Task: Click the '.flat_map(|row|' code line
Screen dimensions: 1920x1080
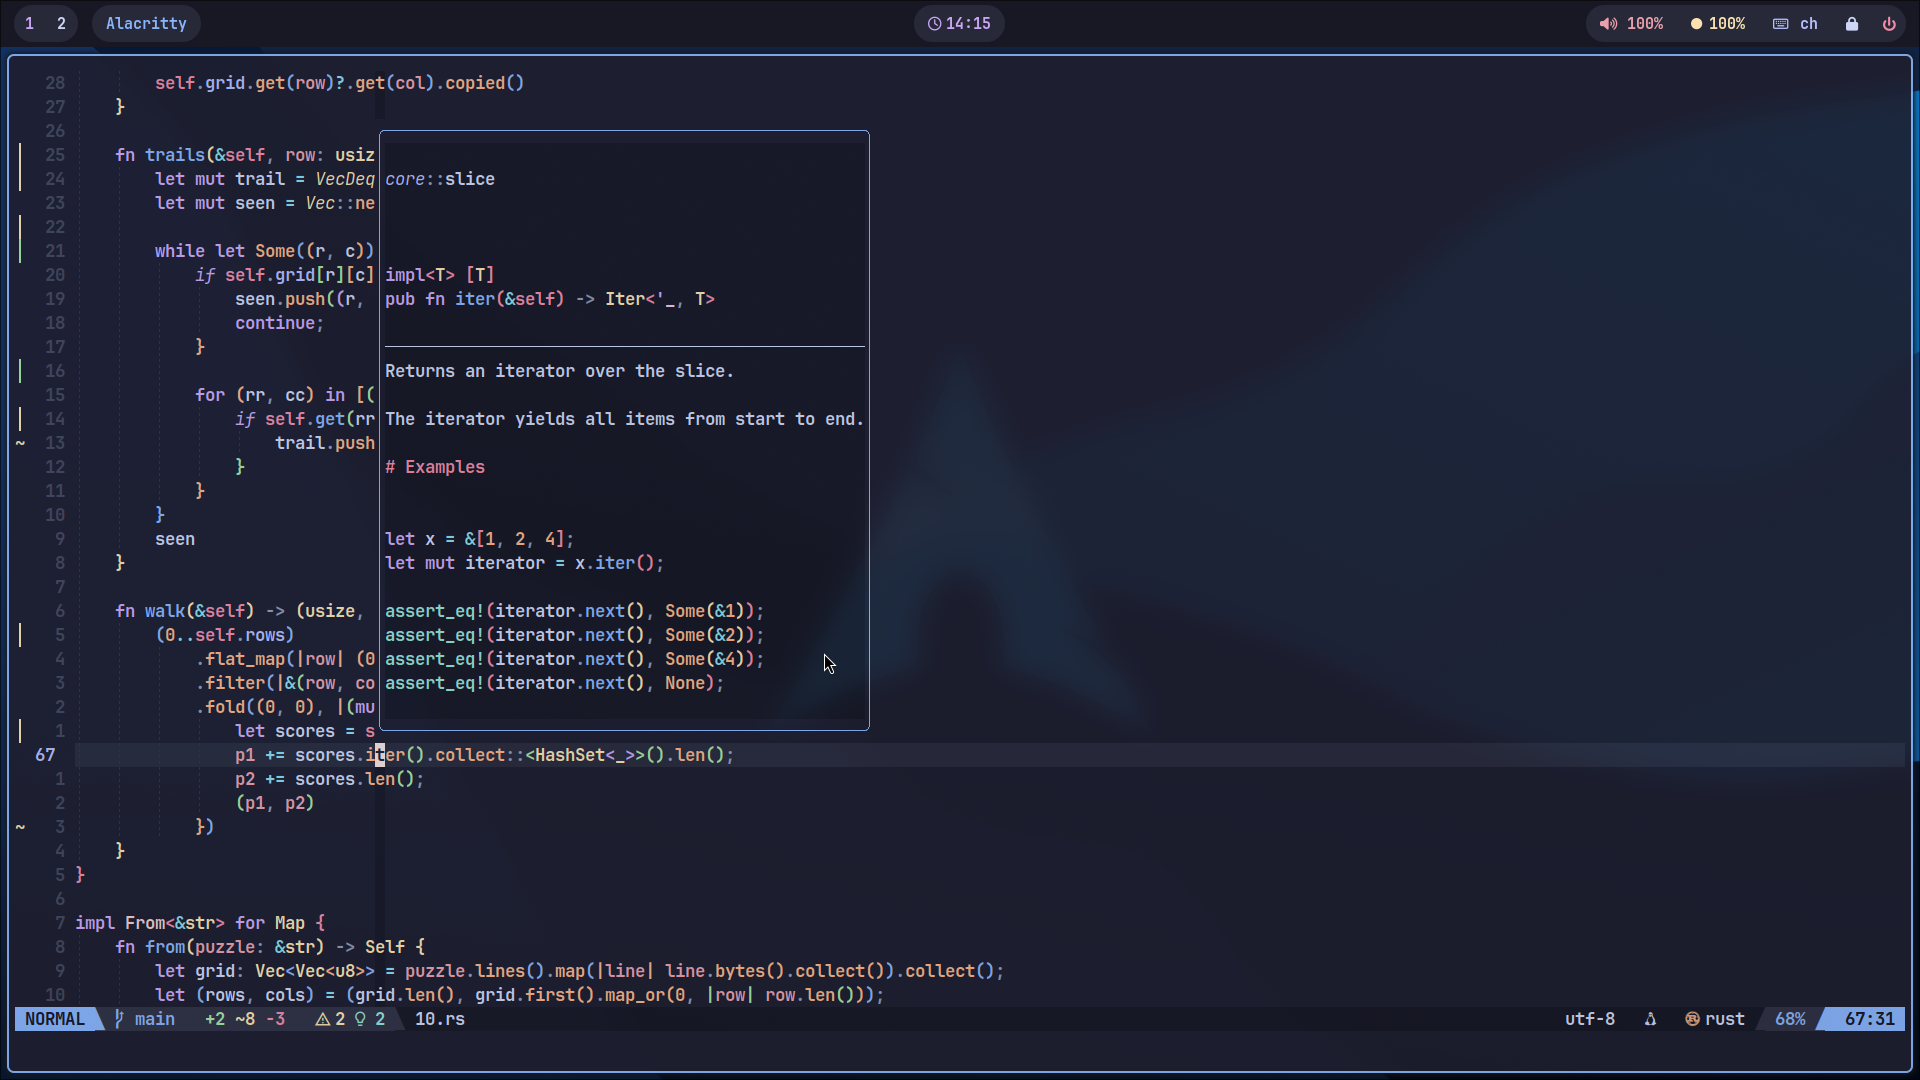Action: click(285, 659)
